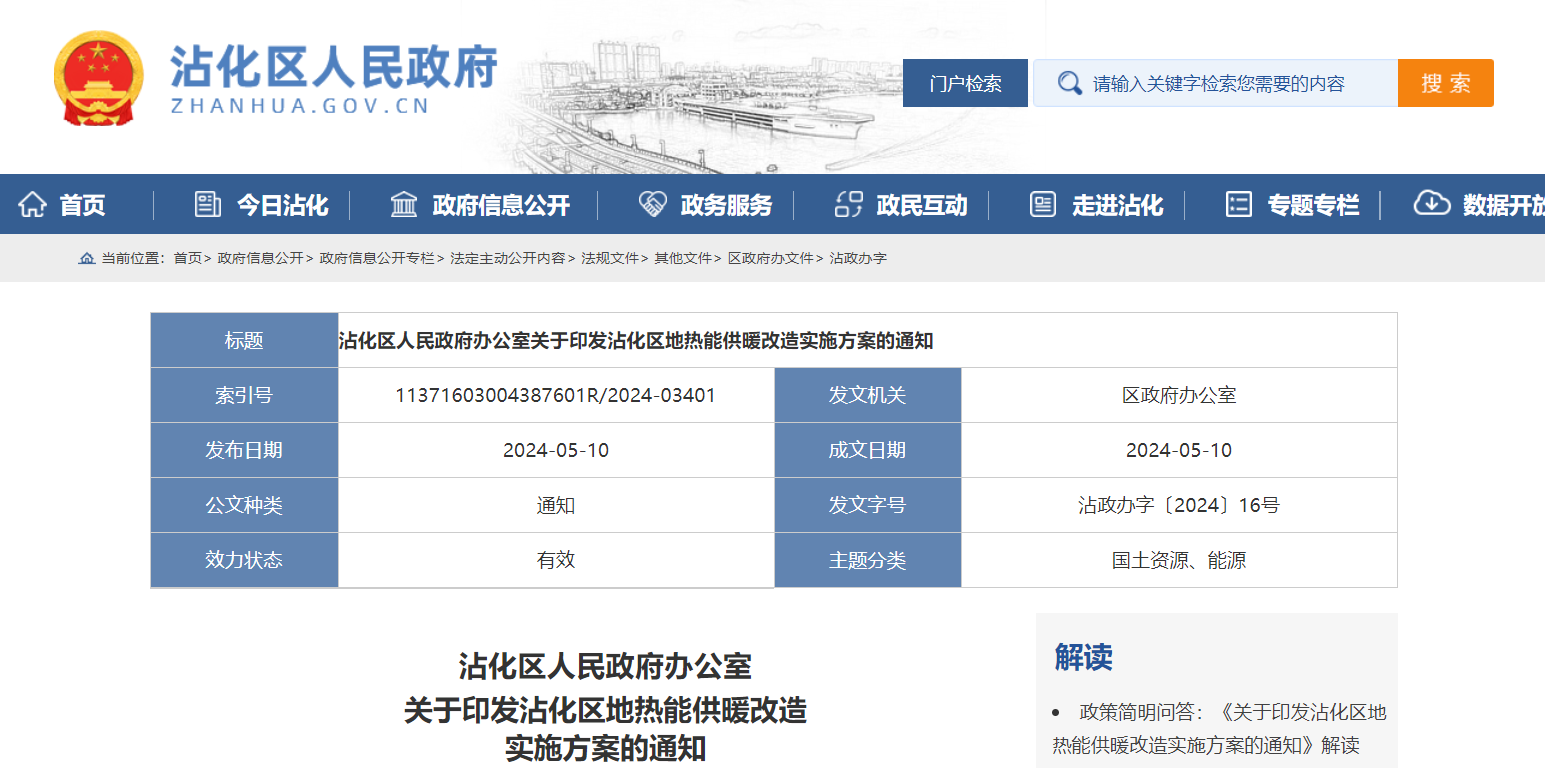Click the keyword search input field
Image resolution: width=1545 pixels, height=768 pixels.
click(1230, 83)
